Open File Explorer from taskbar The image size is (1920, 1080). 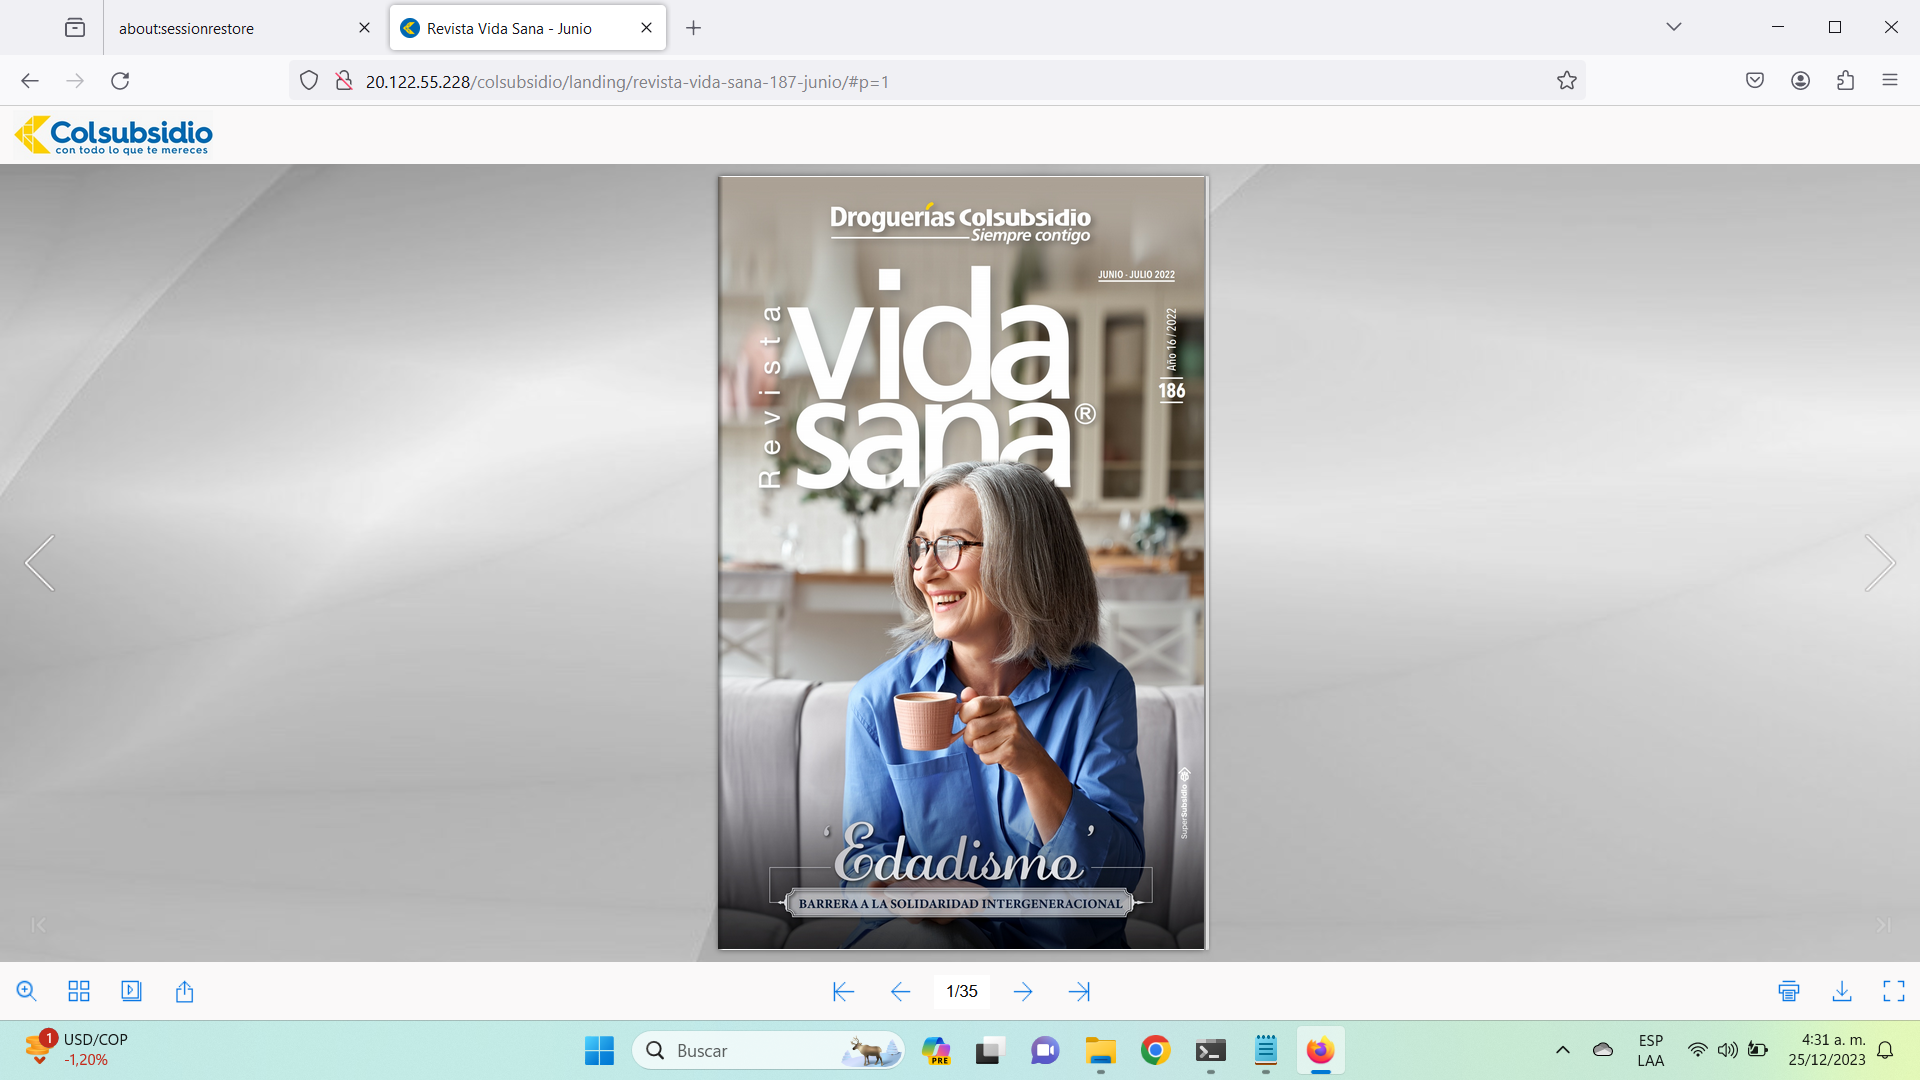(x=1100, y=1051)
